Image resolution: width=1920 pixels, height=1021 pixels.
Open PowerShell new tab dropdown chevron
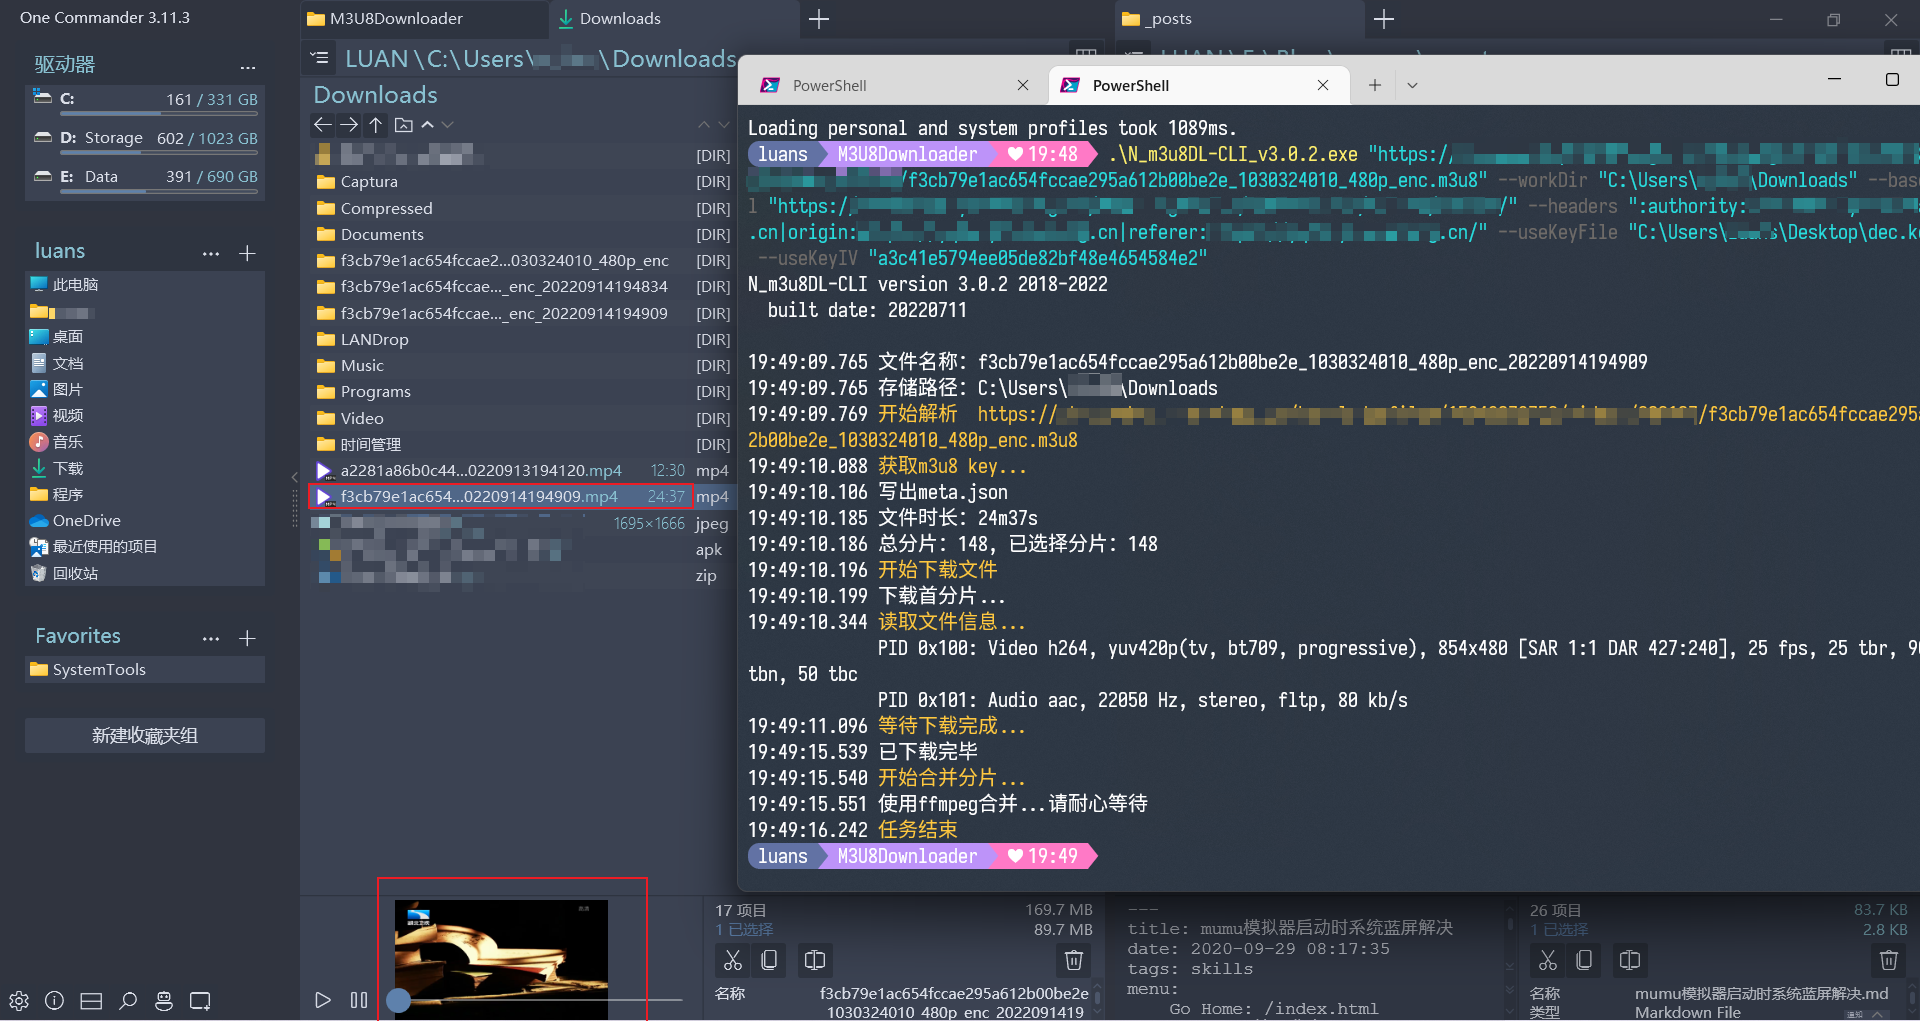point(1412,86)
